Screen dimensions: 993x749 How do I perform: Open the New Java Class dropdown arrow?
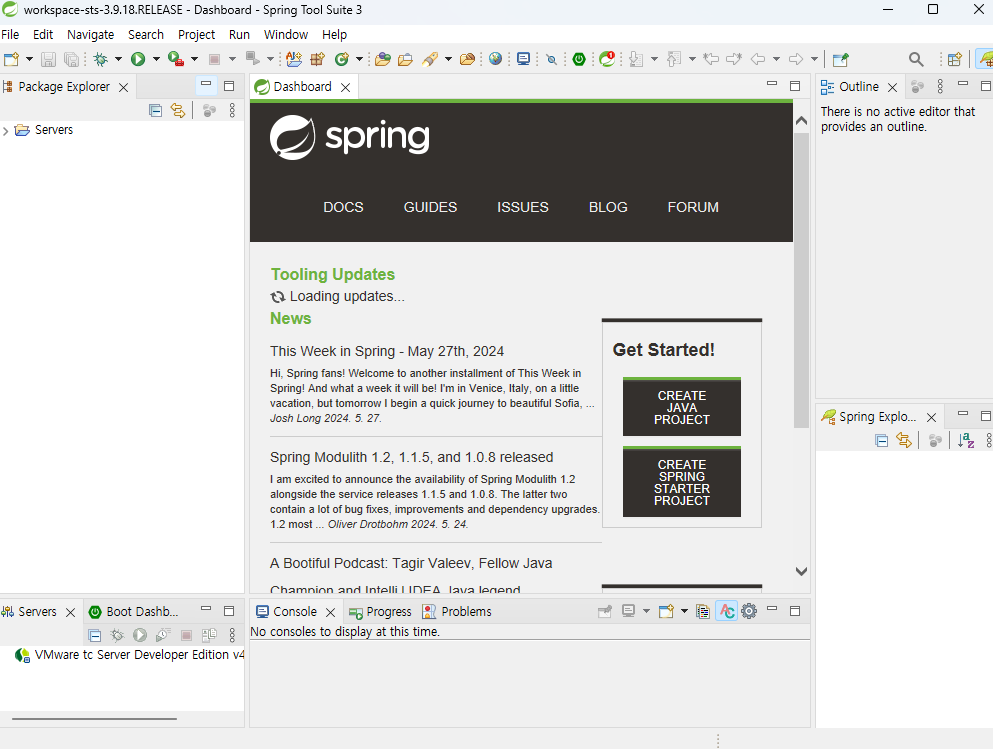click(x=359, y=60)
